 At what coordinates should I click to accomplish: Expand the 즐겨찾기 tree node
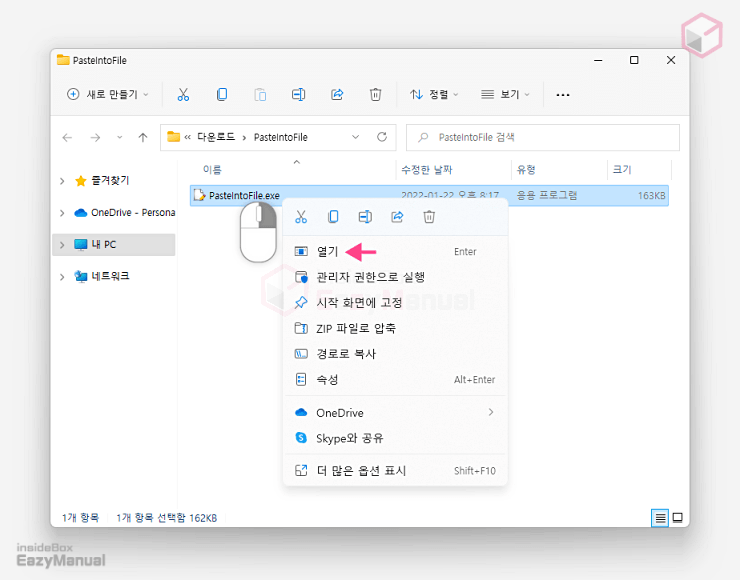point(62,181)
